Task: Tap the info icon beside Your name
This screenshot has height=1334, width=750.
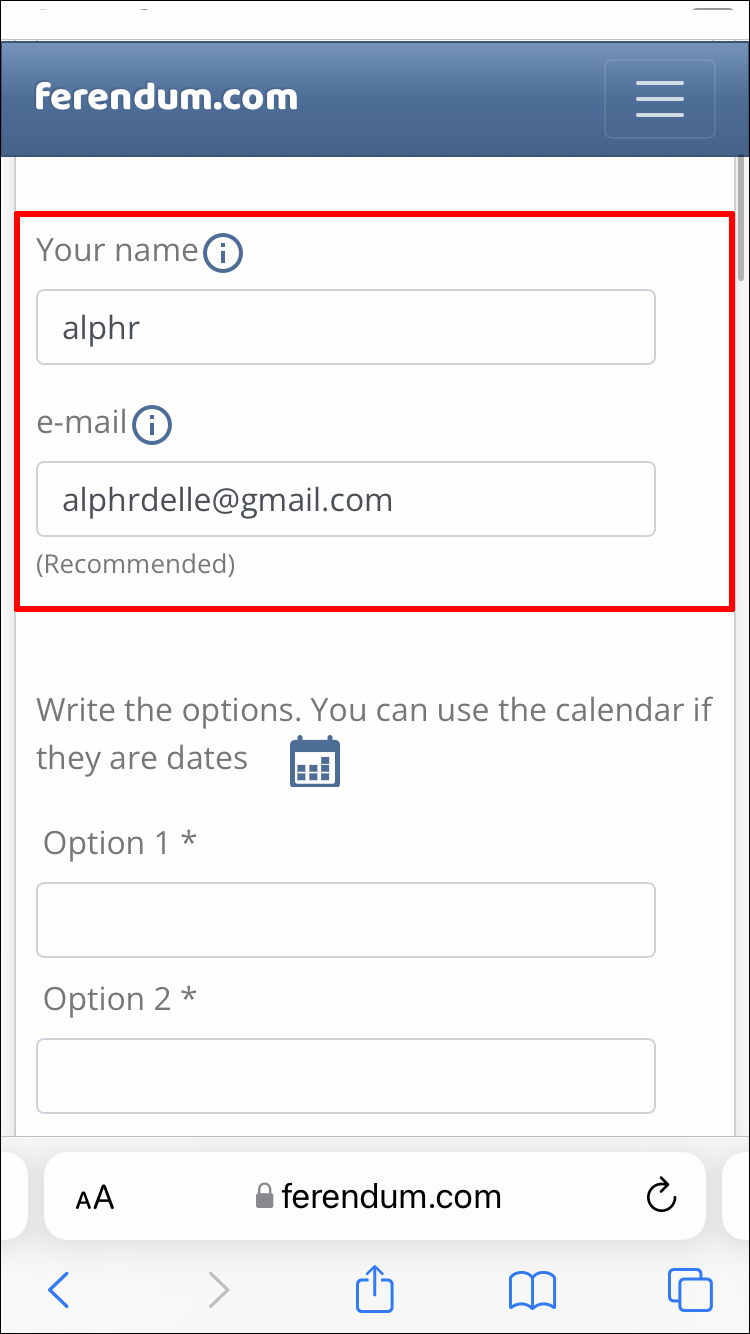Action: [x=223, y=254]
